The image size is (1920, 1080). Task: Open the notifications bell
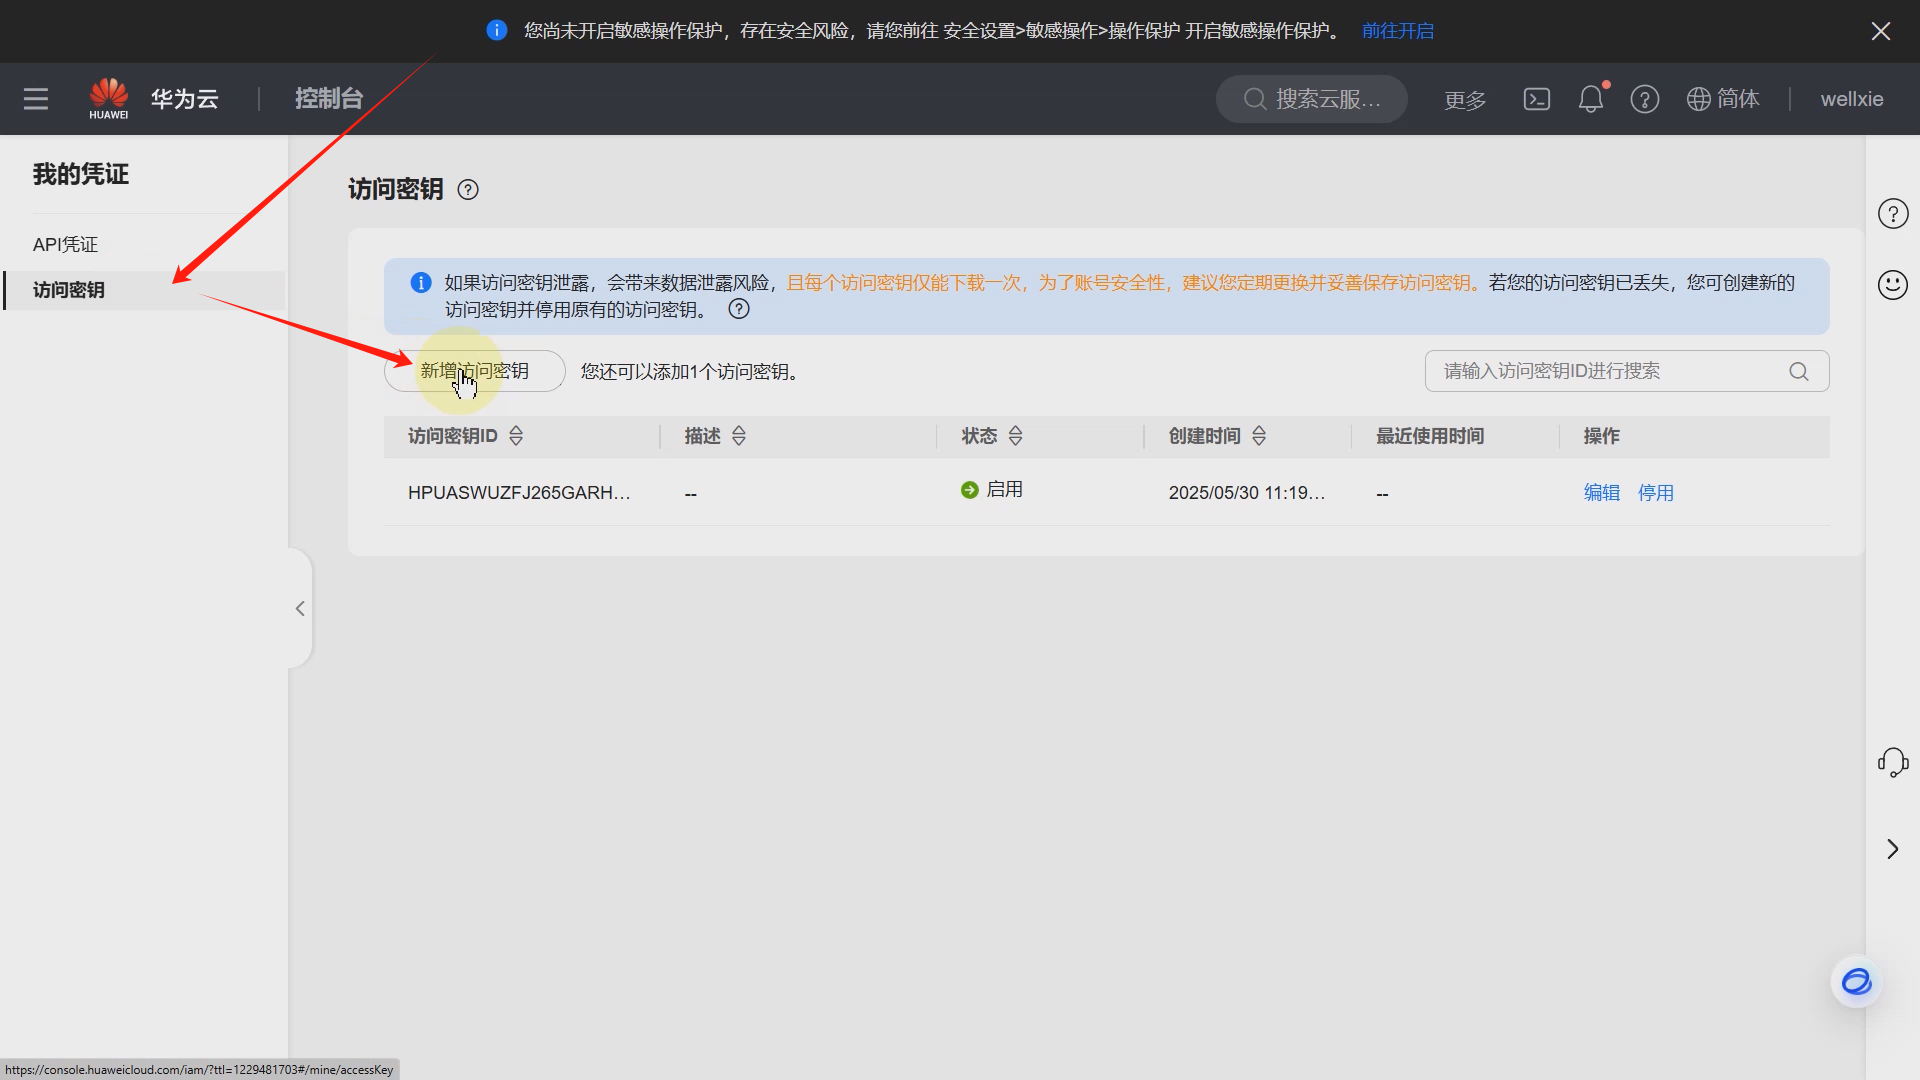click(x=1590, y=99)
